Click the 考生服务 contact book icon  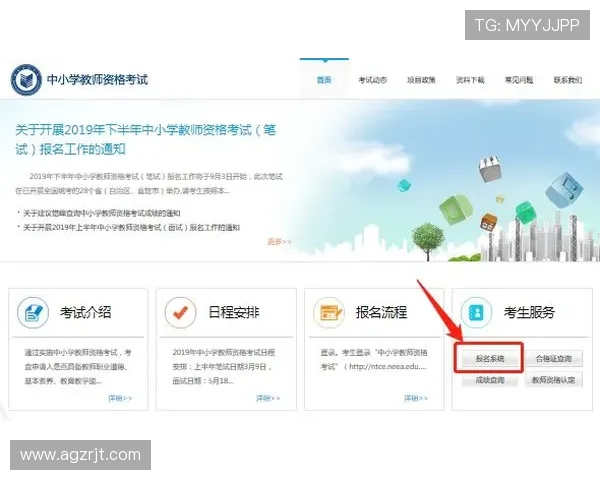click(476, 313)
